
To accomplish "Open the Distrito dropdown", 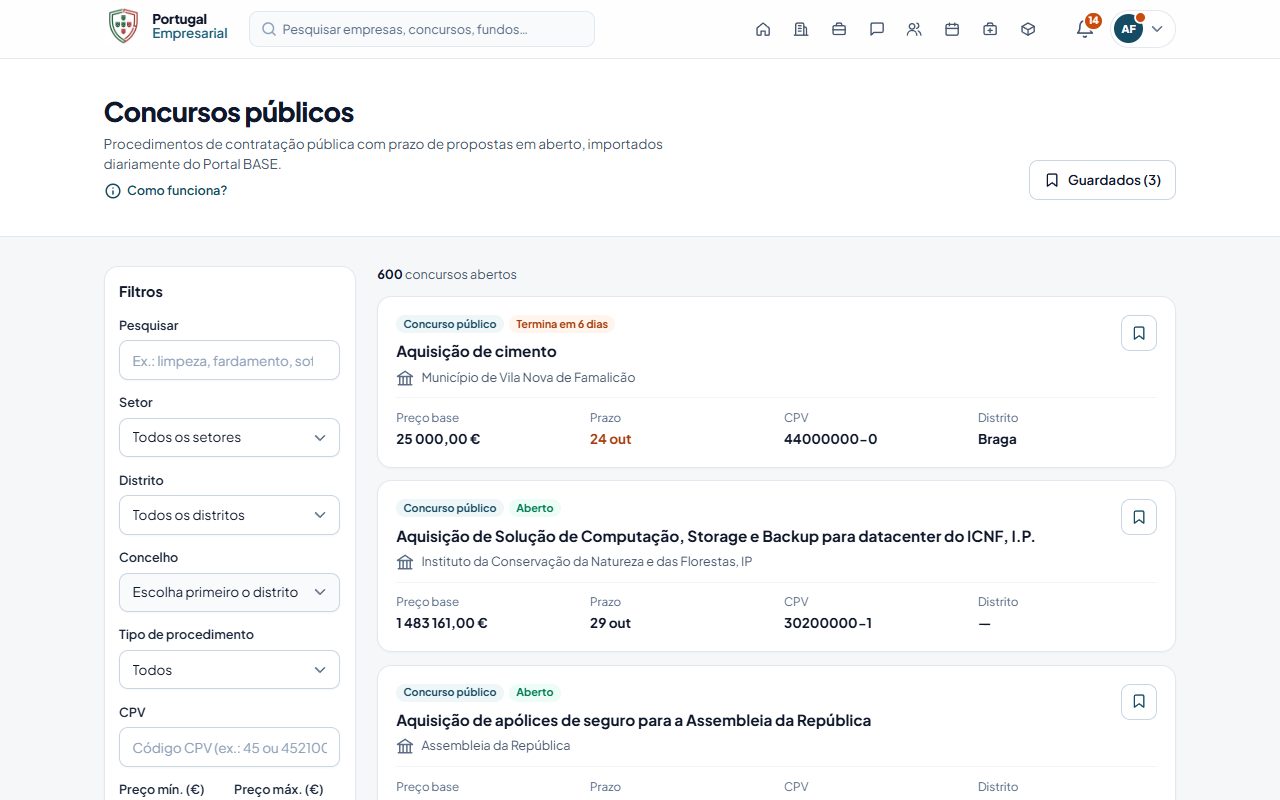I will tap(229, 515).
